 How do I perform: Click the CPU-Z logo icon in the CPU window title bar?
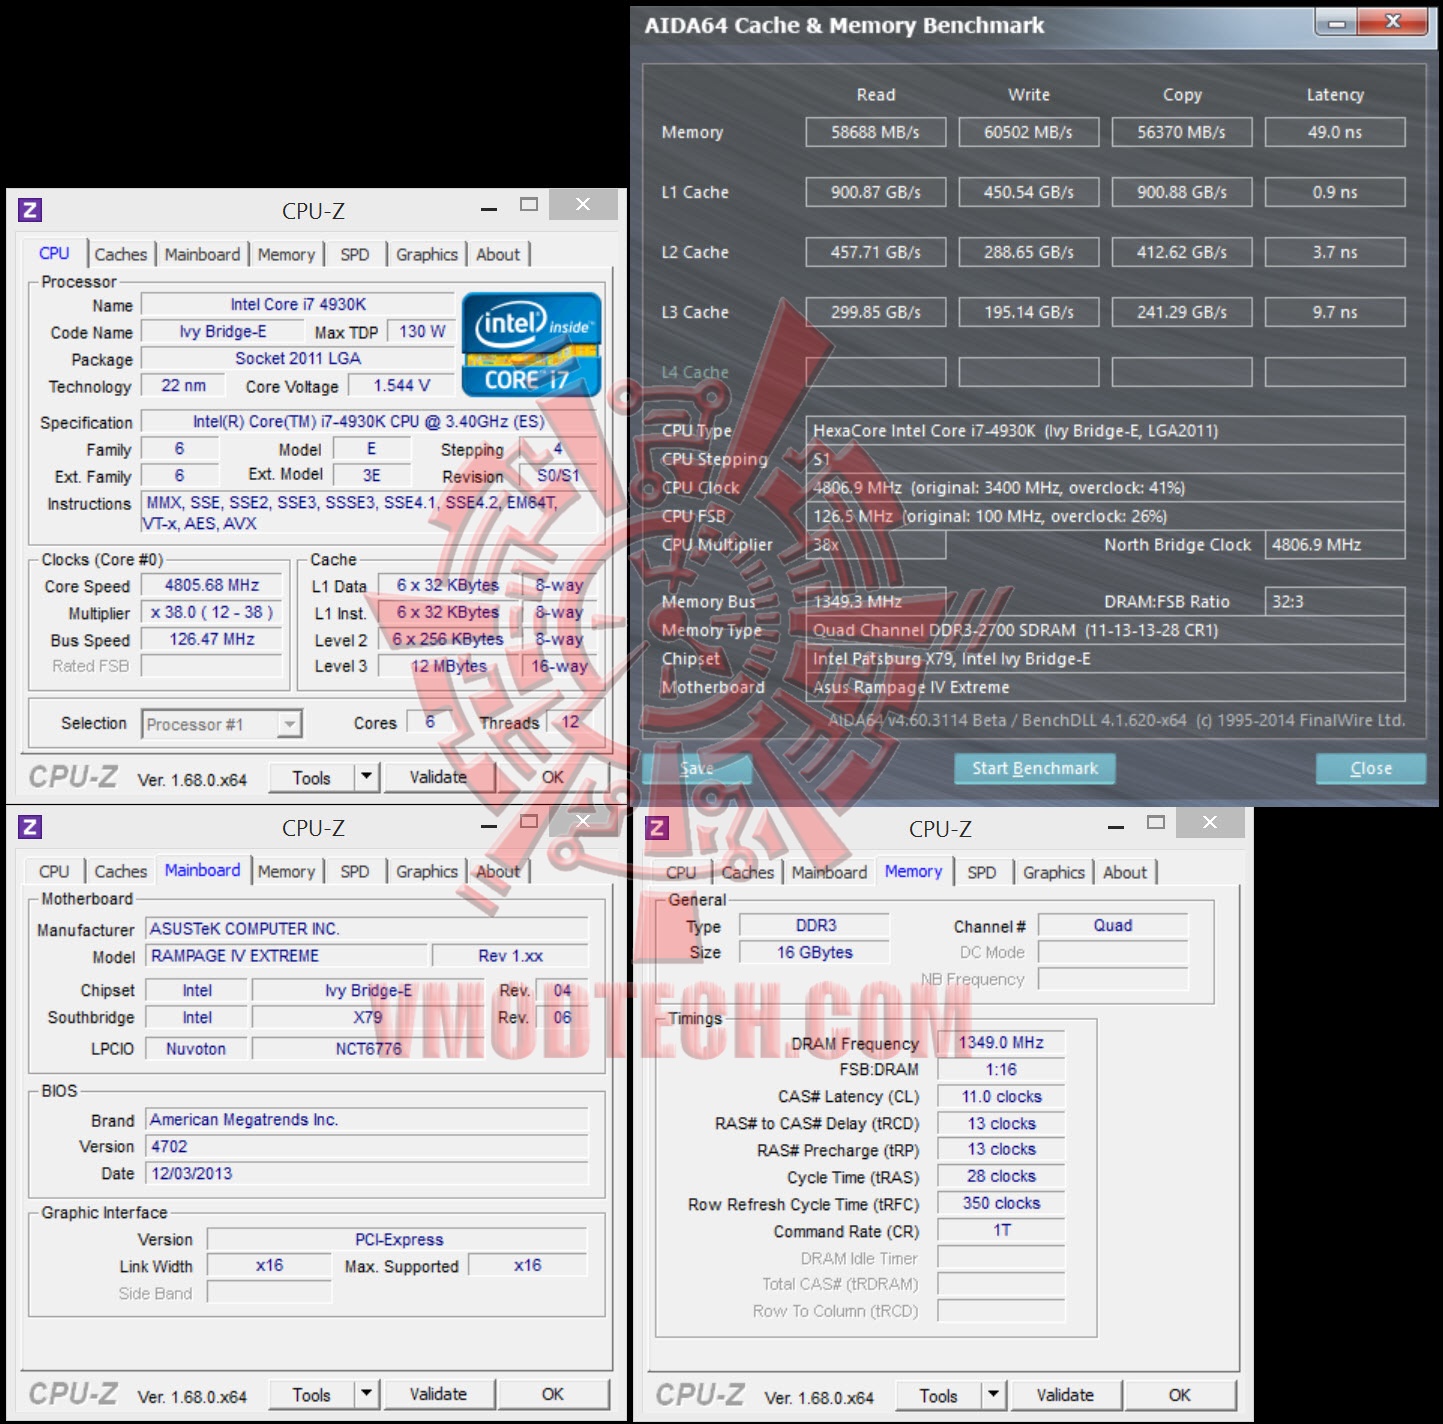30,210
